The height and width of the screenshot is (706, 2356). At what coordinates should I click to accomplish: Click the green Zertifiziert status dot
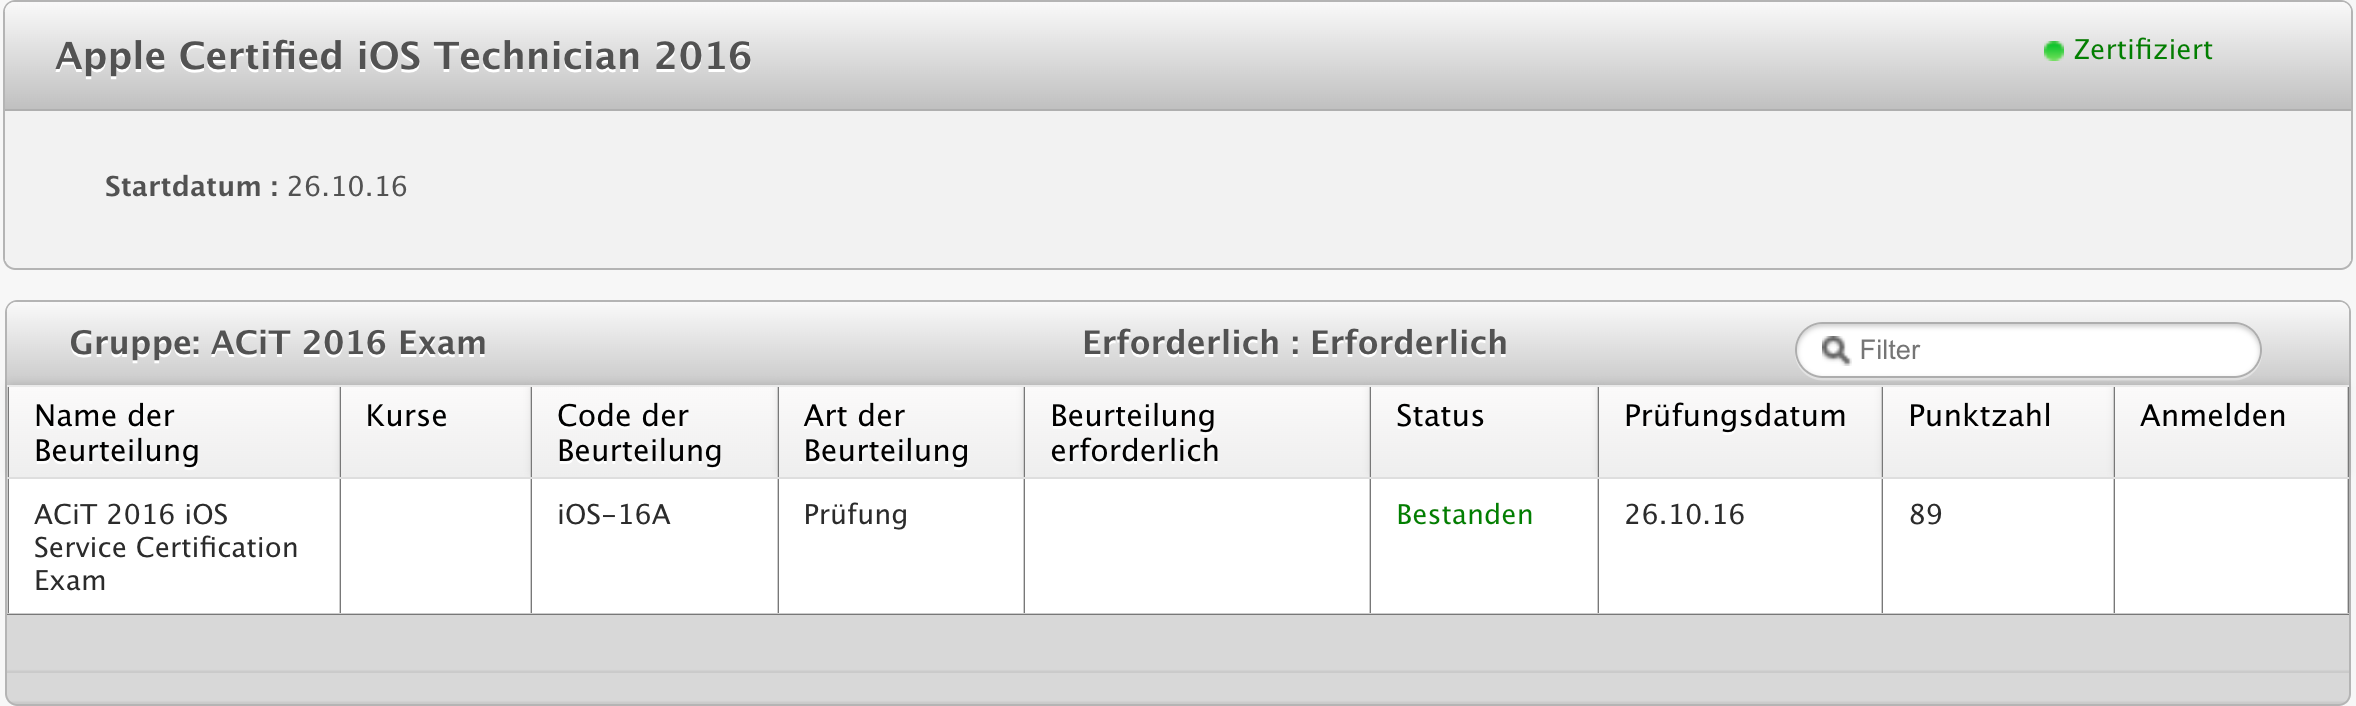2054,51
